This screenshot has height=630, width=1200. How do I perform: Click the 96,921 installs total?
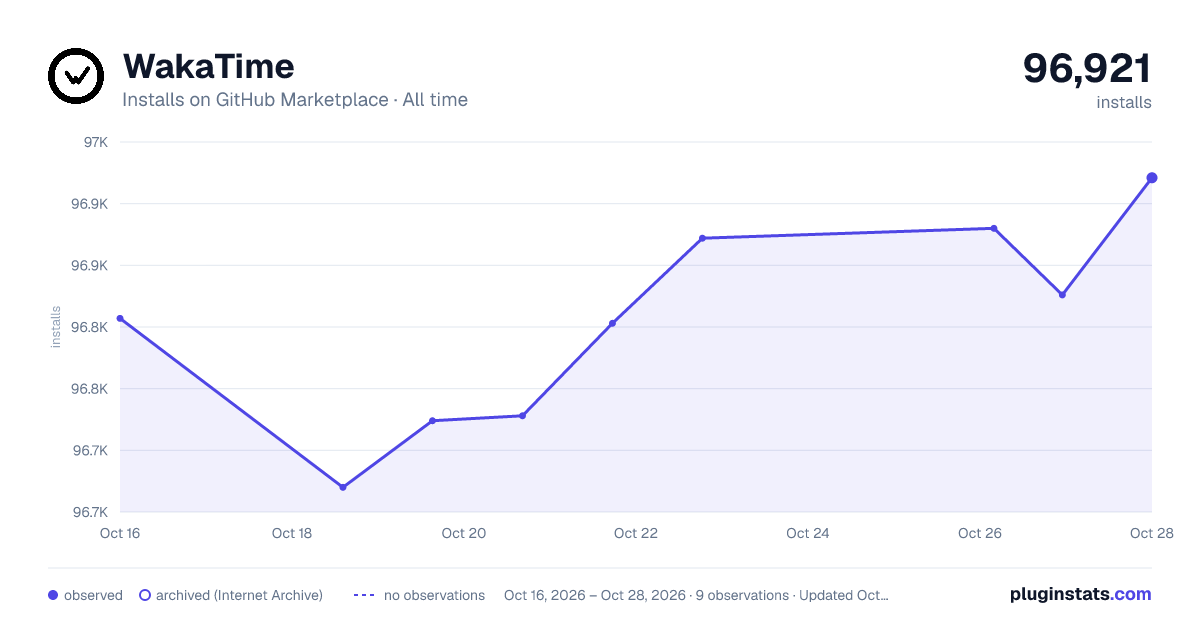pos(1087,68)
